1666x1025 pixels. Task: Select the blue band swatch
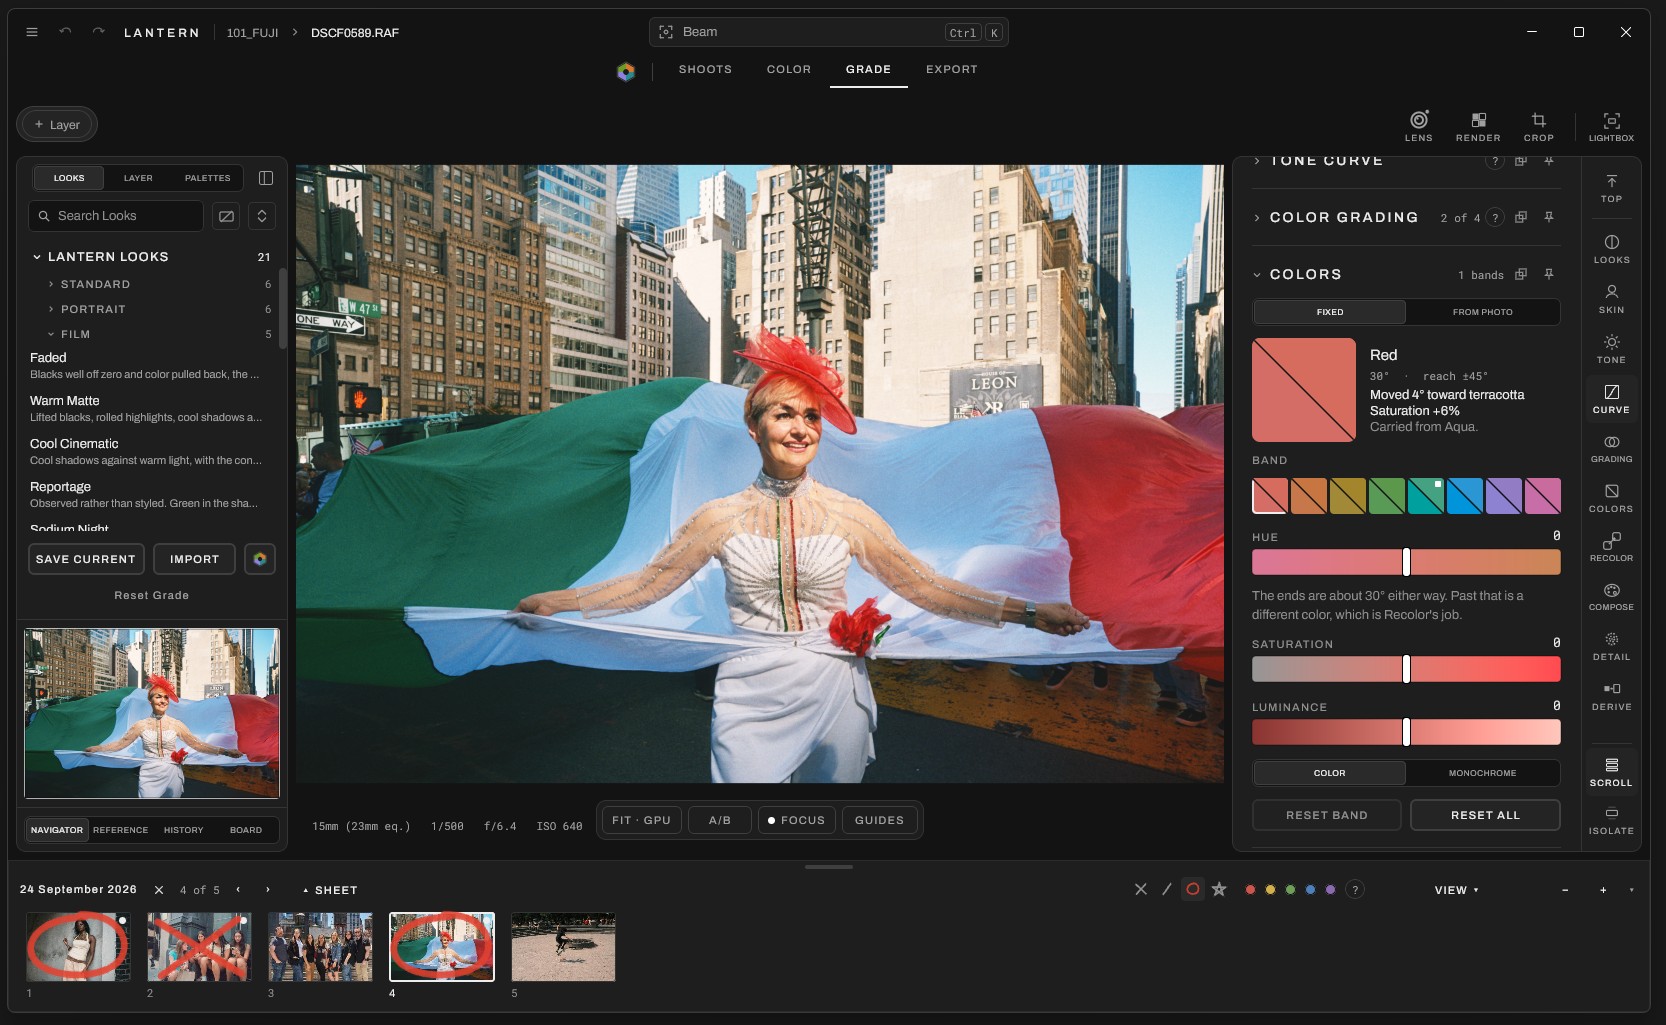click(x=1465, y=496)
